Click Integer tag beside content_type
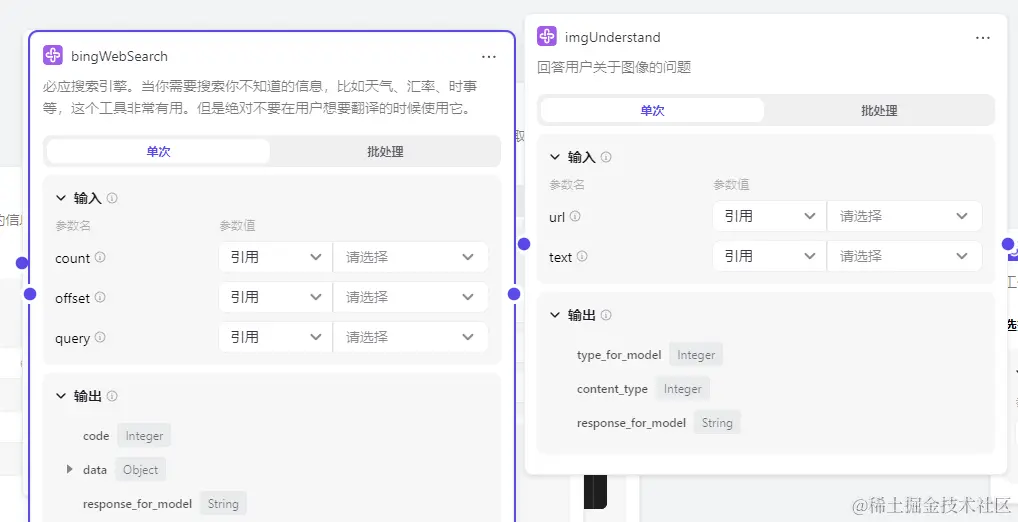Viewport: 1018px width, 522px height. [682, 389]
